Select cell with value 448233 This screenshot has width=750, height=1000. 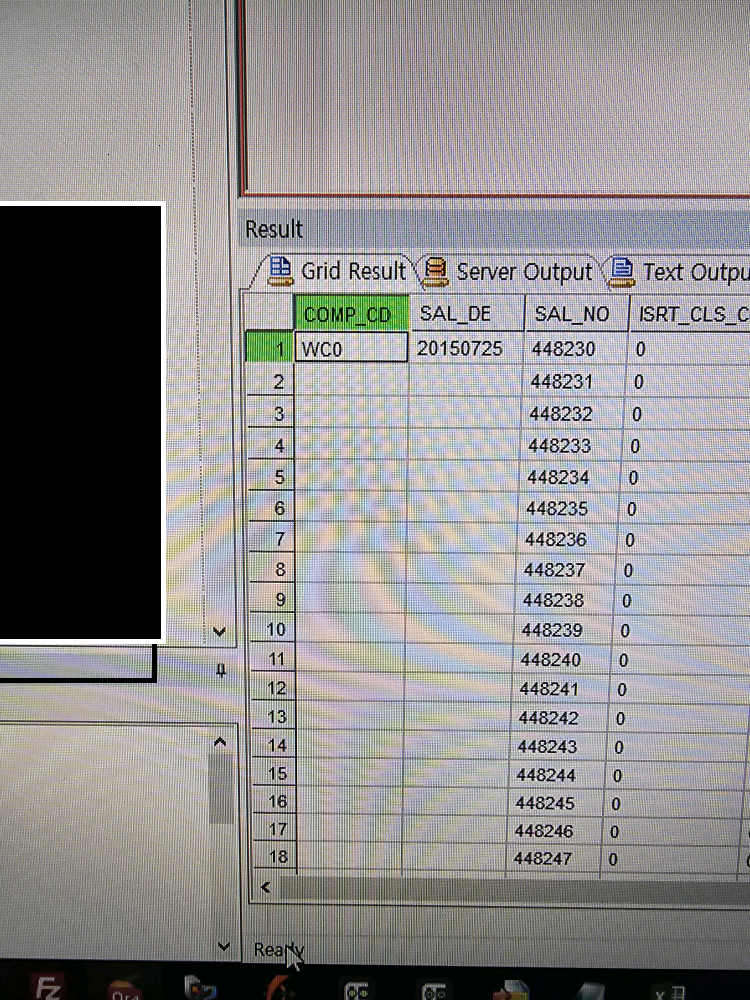(x=570, y=445)
